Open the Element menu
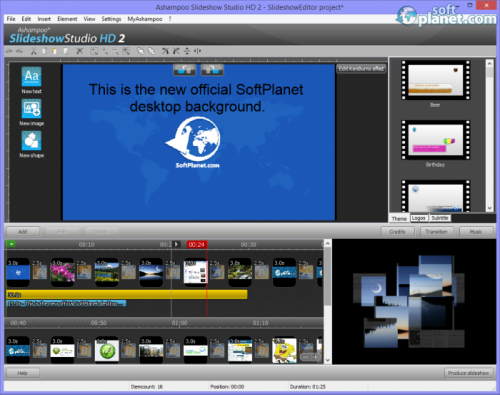 click(67, 19)
